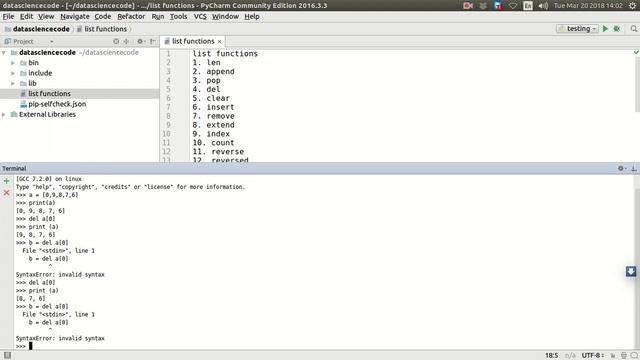Open the File menu

8,16
